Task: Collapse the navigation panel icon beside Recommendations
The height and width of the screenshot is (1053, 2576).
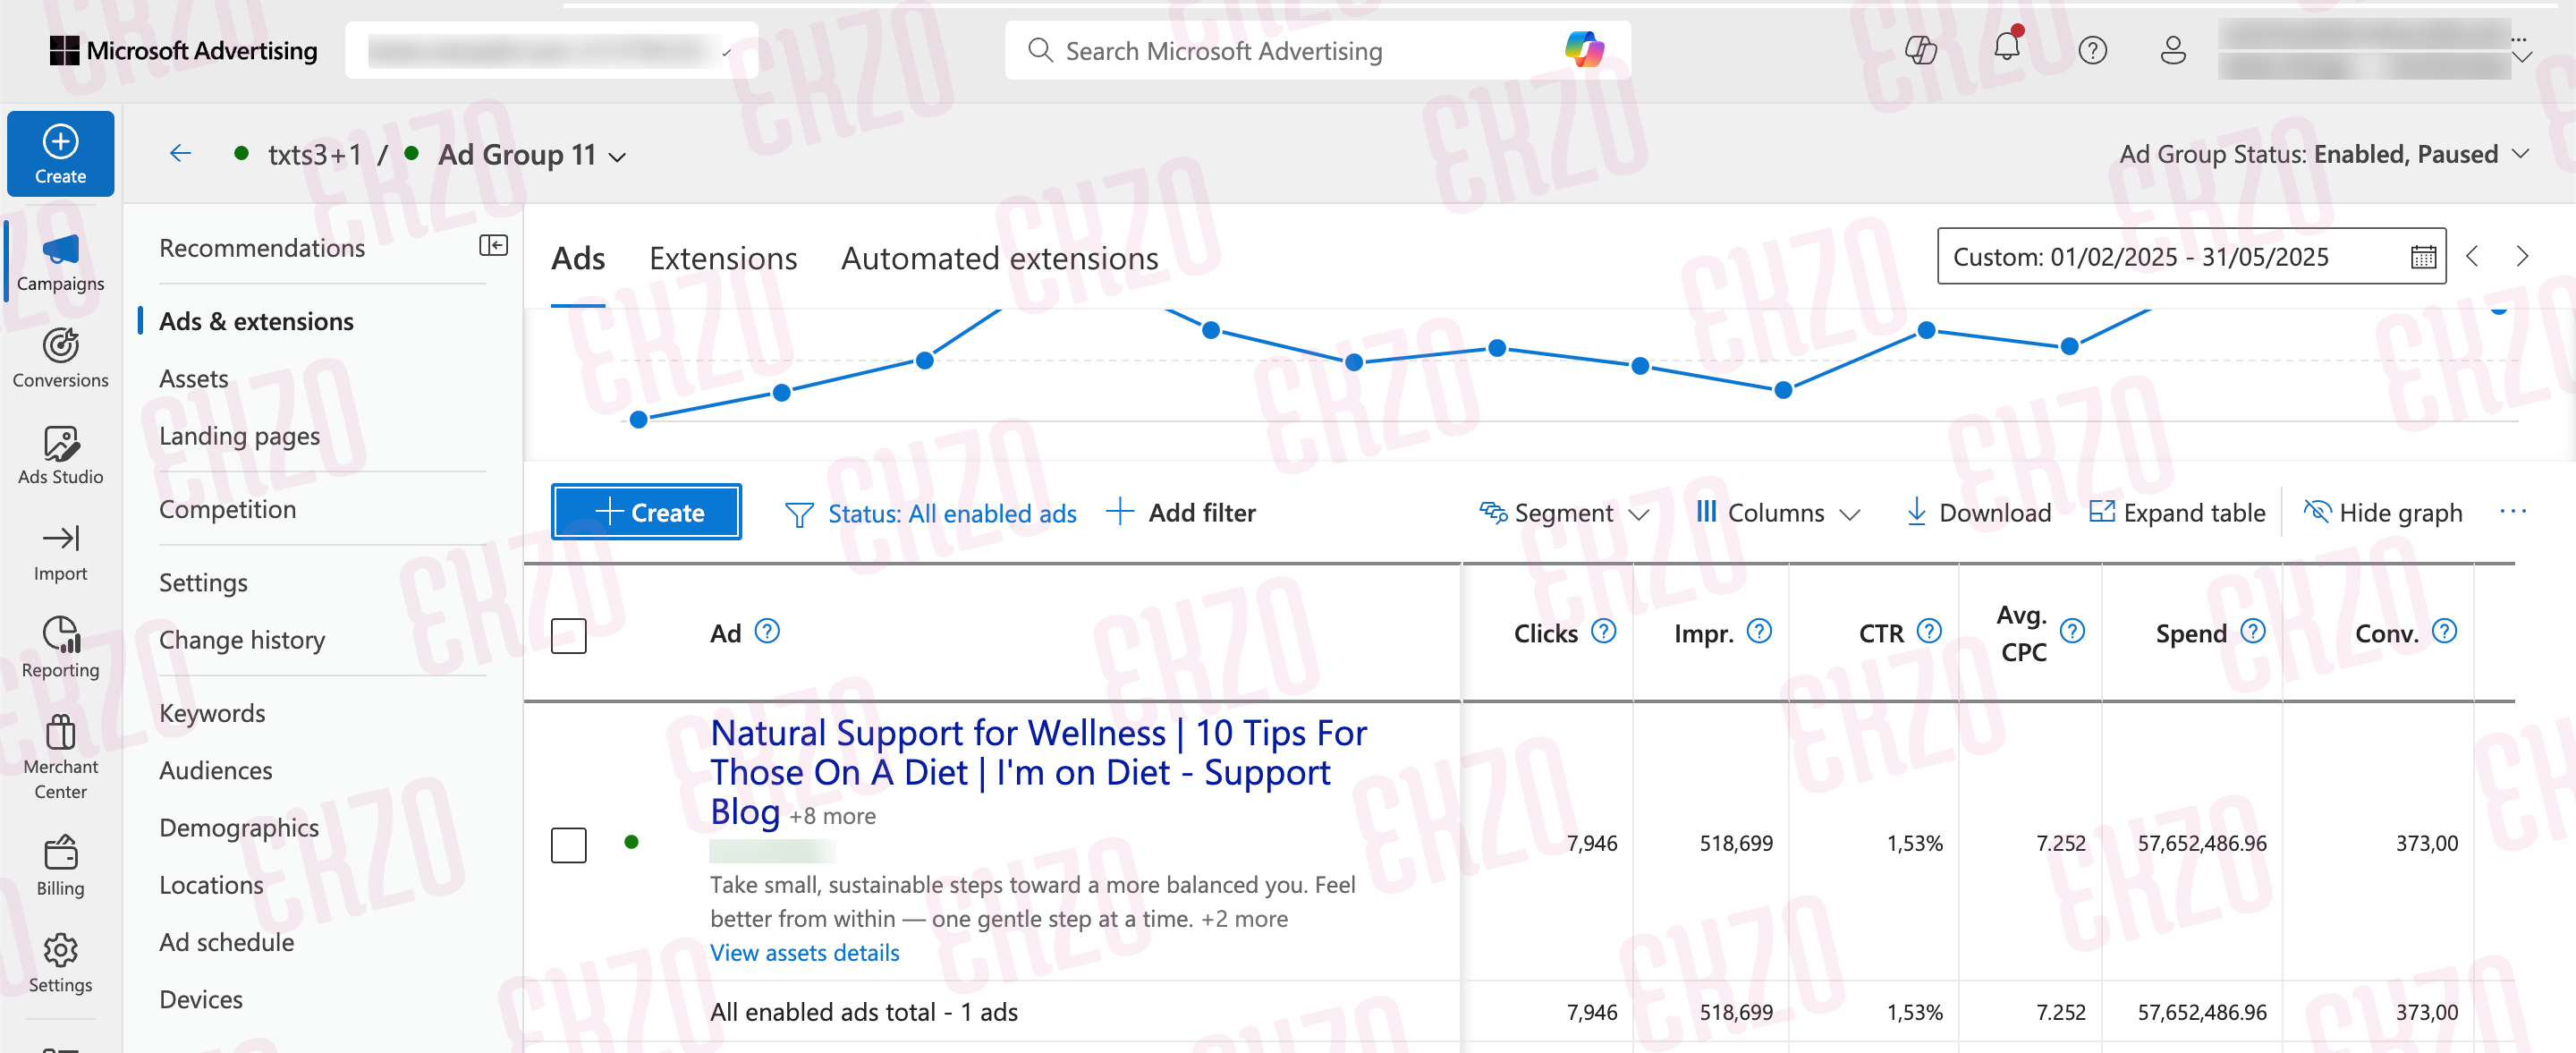Action: point(493,246)
